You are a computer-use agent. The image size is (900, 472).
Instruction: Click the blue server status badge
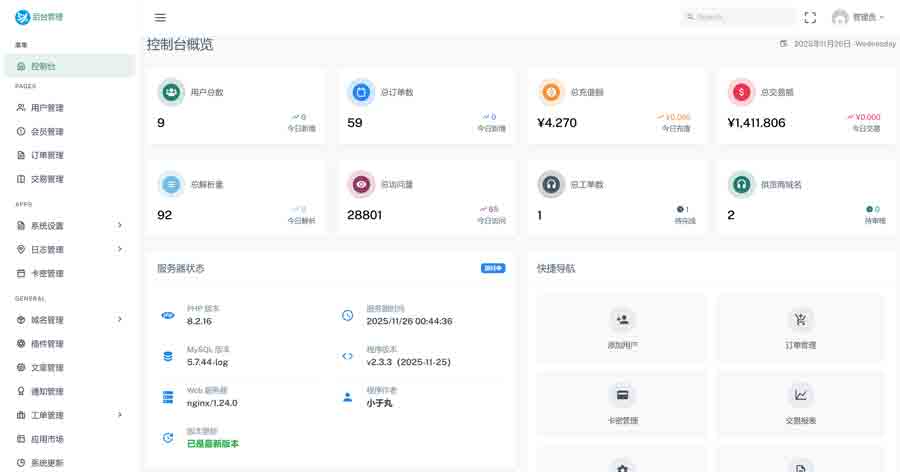(493, 268)
